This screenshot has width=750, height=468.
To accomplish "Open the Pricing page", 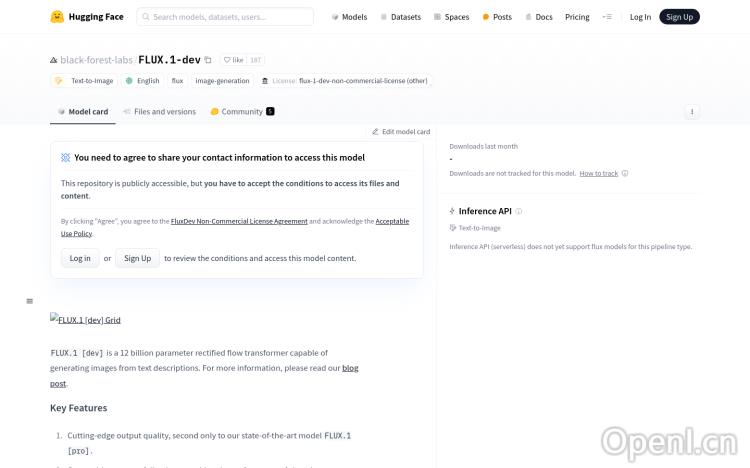I will point(577,17).
